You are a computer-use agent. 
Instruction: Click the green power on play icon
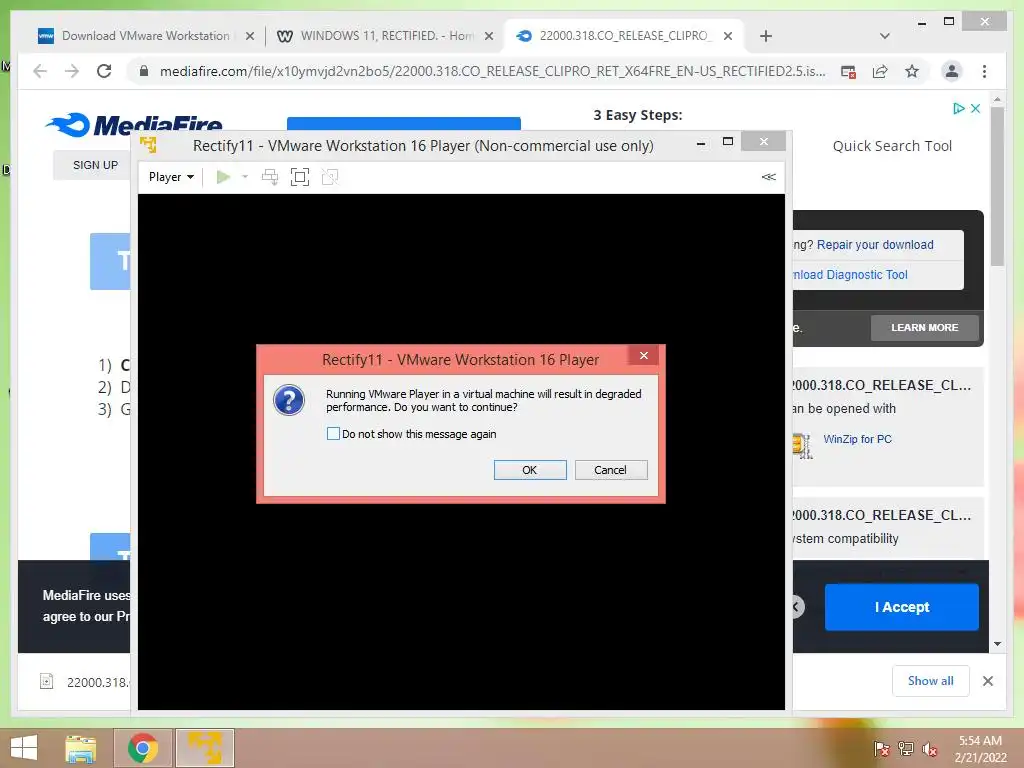[x=223, y=177]
